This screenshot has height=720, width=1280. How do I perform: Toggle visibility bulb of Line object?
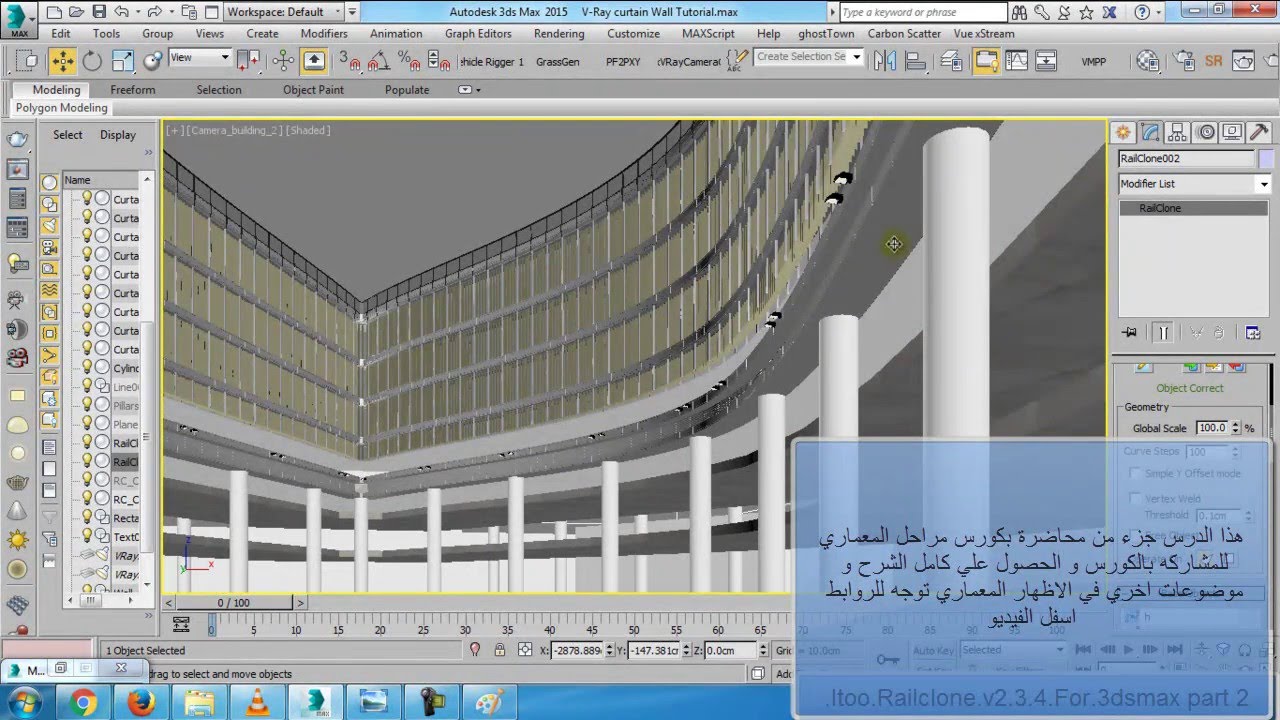click(x=87, y=386)
